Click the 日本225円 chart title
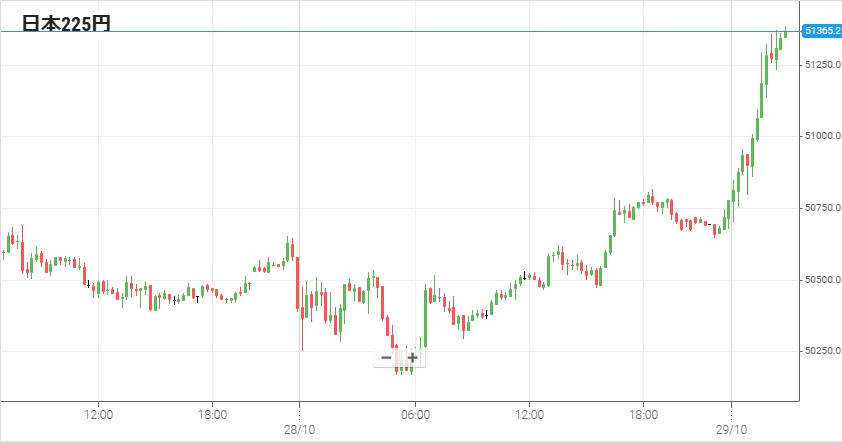 [x=66, y=22]
